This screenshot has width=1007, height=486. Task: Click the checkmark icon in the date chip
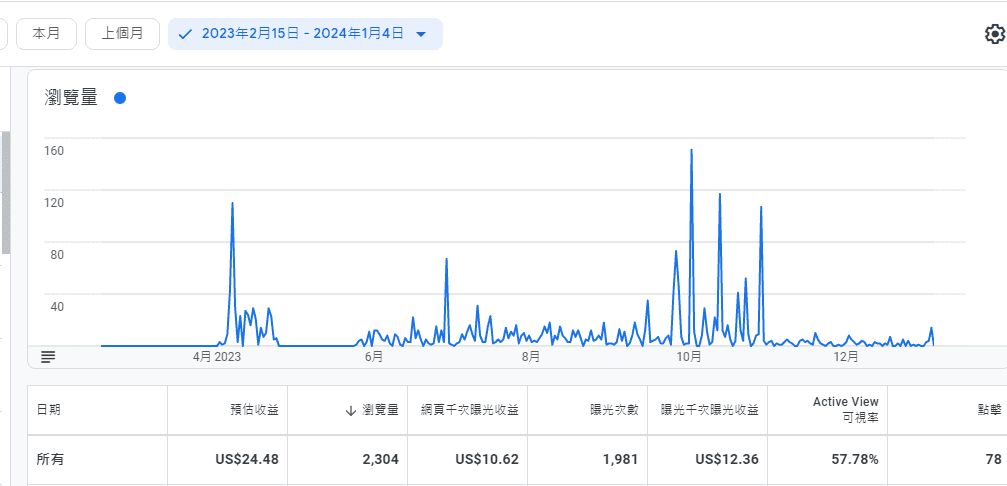pyautogui.click(x=185, y=34)
